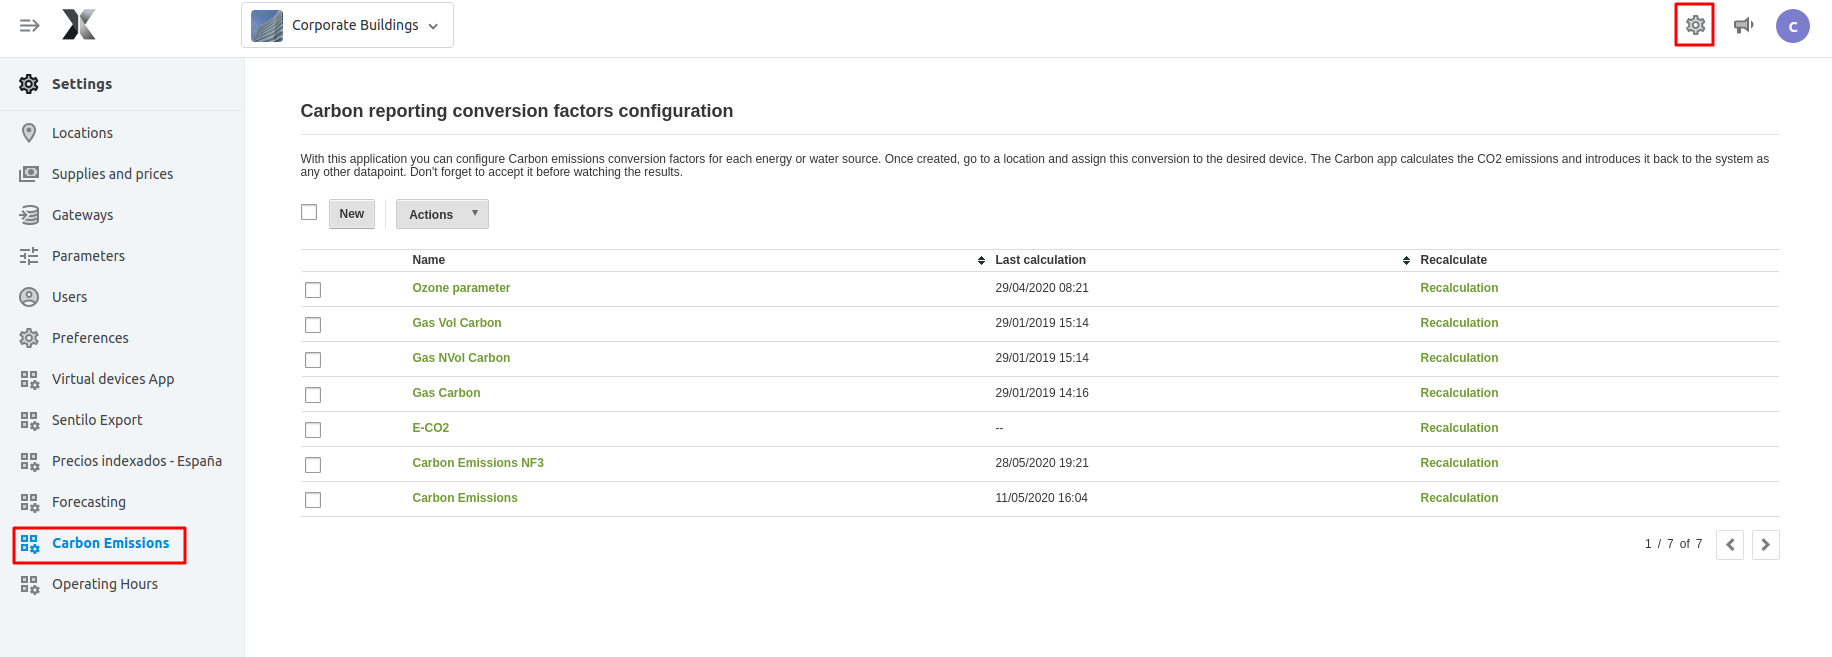
Task: Click the Virtual devices App icon
Action: coord(29,379)
